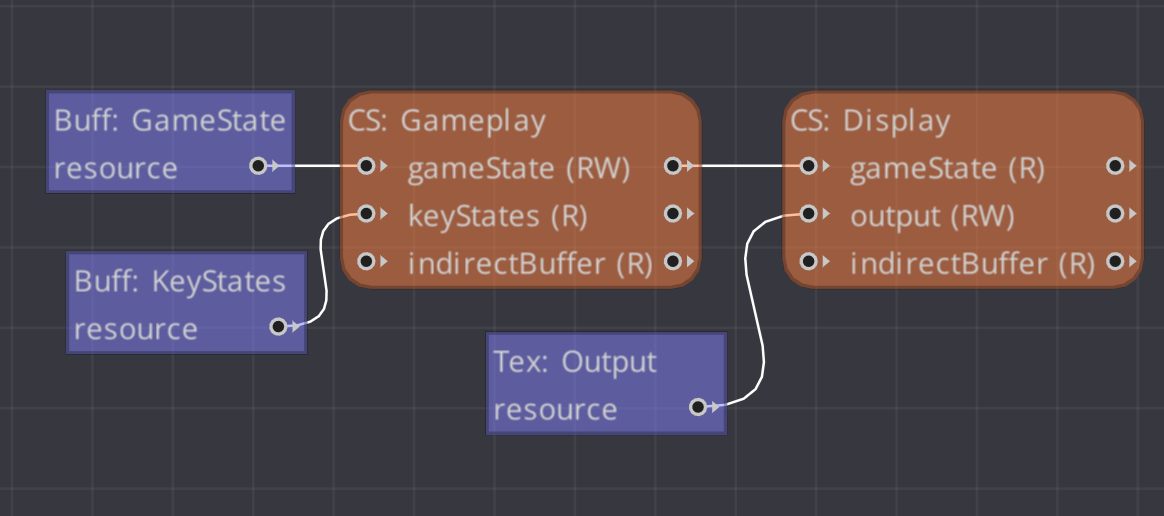This screenshot has height=516, width=1164.
Task: Click Display indirectBuffer (R) output pin
Action: pyautogui.click(x=1114, y=261)
